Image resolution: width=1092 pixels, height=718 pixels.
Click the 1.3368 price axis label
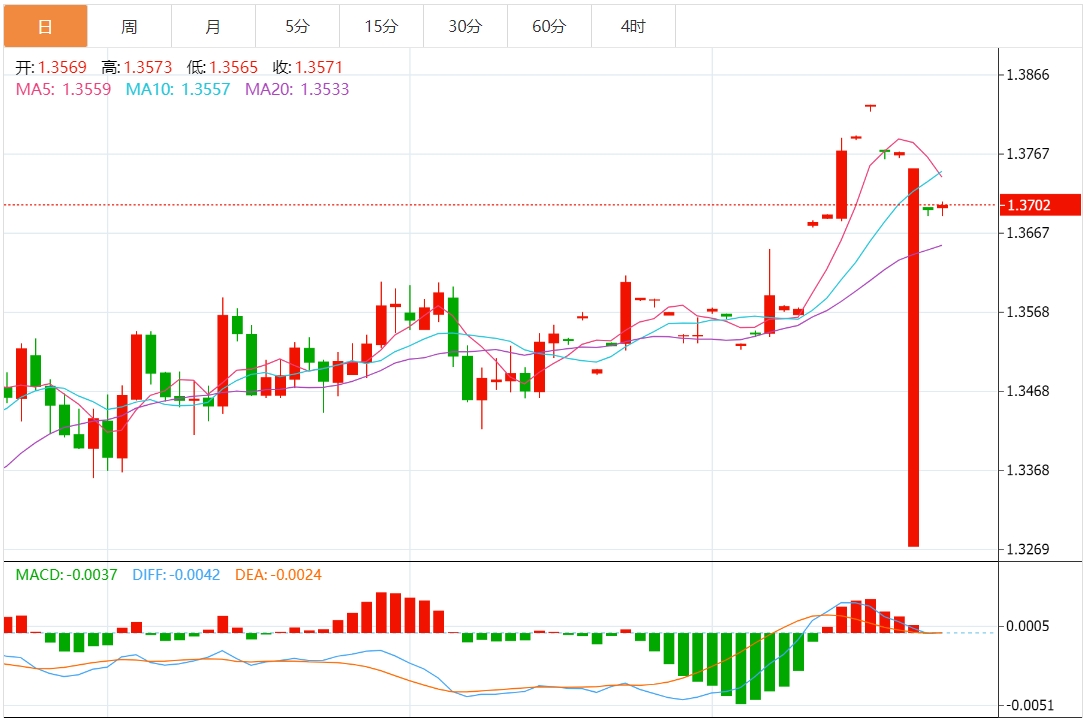click(1028, 470)
